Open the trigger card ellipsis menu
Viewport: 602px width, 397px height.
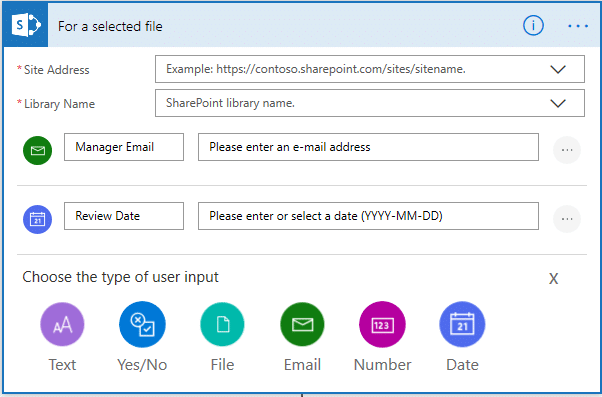(x=578, y=26)
